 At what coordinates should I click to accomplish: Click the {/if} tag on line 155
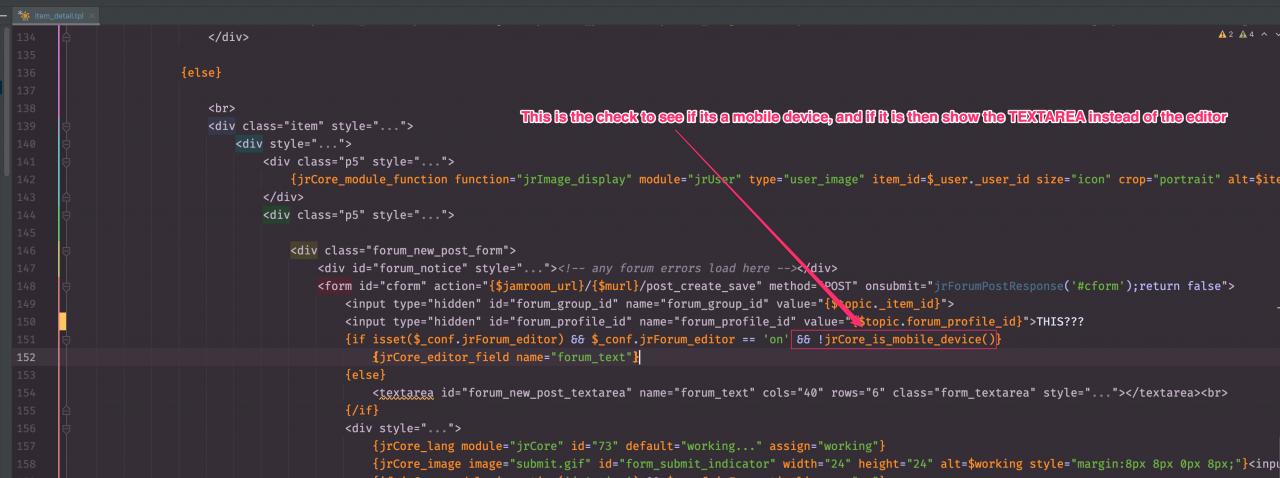[x=362, y=411]
